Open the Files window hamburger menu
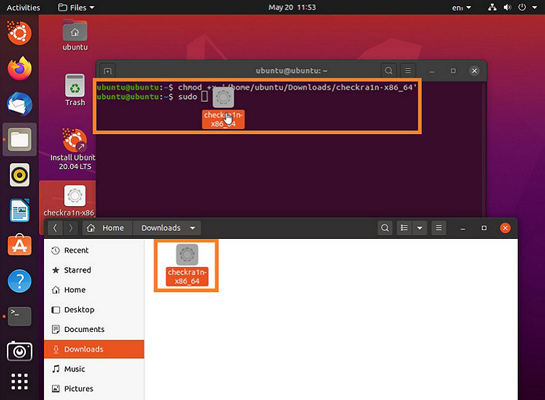The width and height of the screenshot is (545, 400). (439, 228)
